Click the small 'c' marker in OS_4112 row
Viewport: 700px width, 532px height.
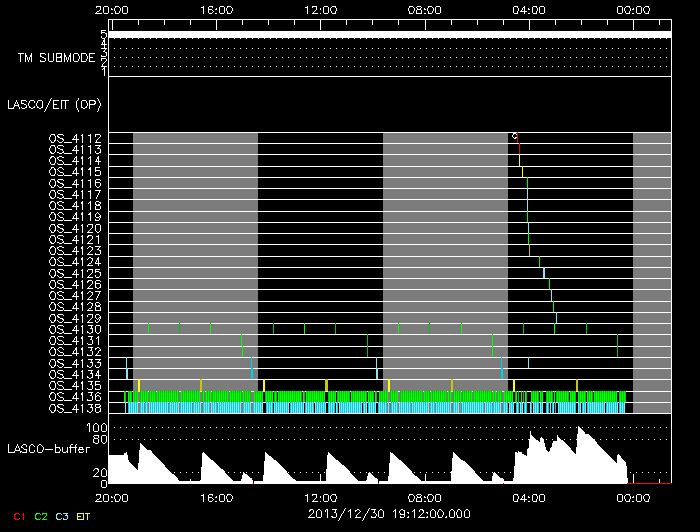514,136
